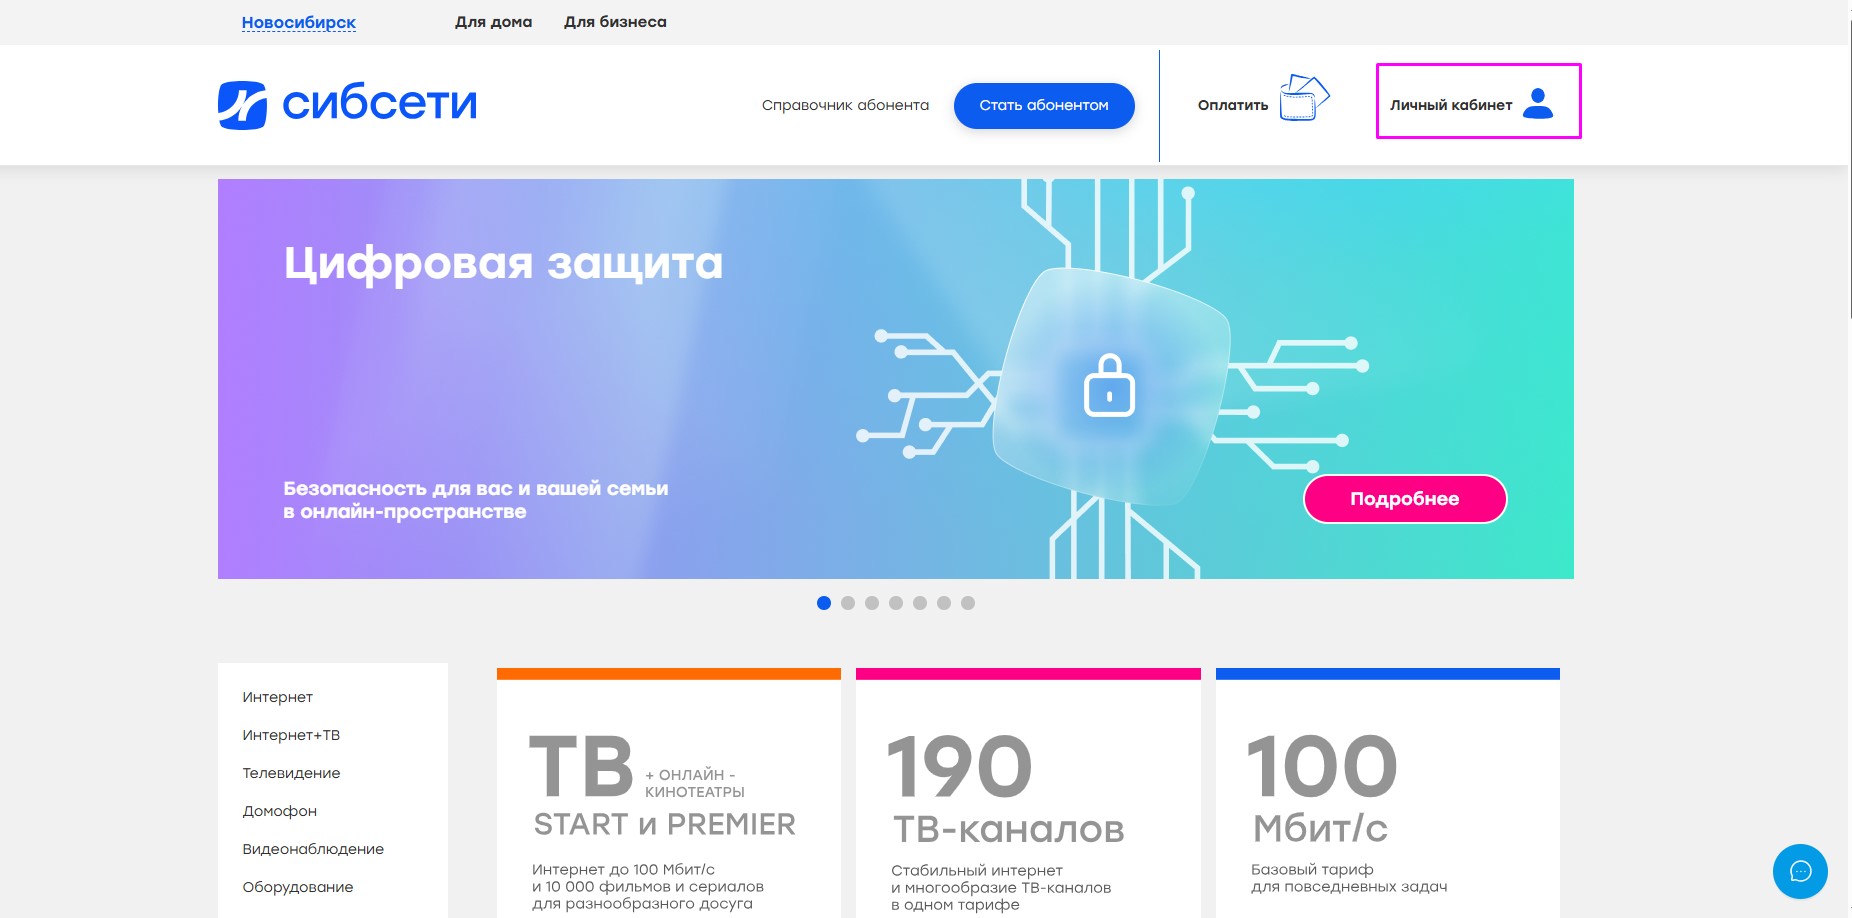1852x918 pixels.
Task: Click the padlock icon on the banner
Action: pyautogui.click(x=1109, y=385)
